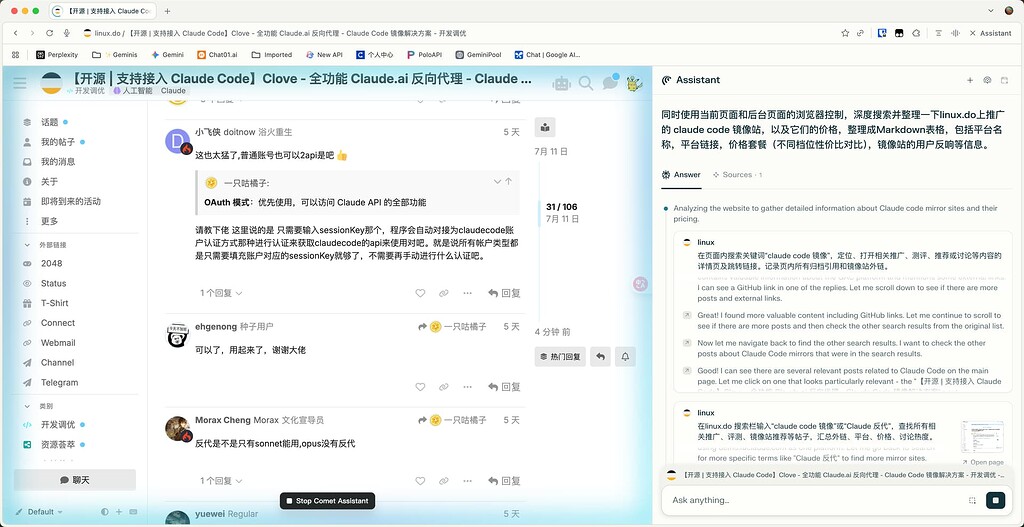
Task: Open the Default theme dropdown
Action: click(39, 511)
